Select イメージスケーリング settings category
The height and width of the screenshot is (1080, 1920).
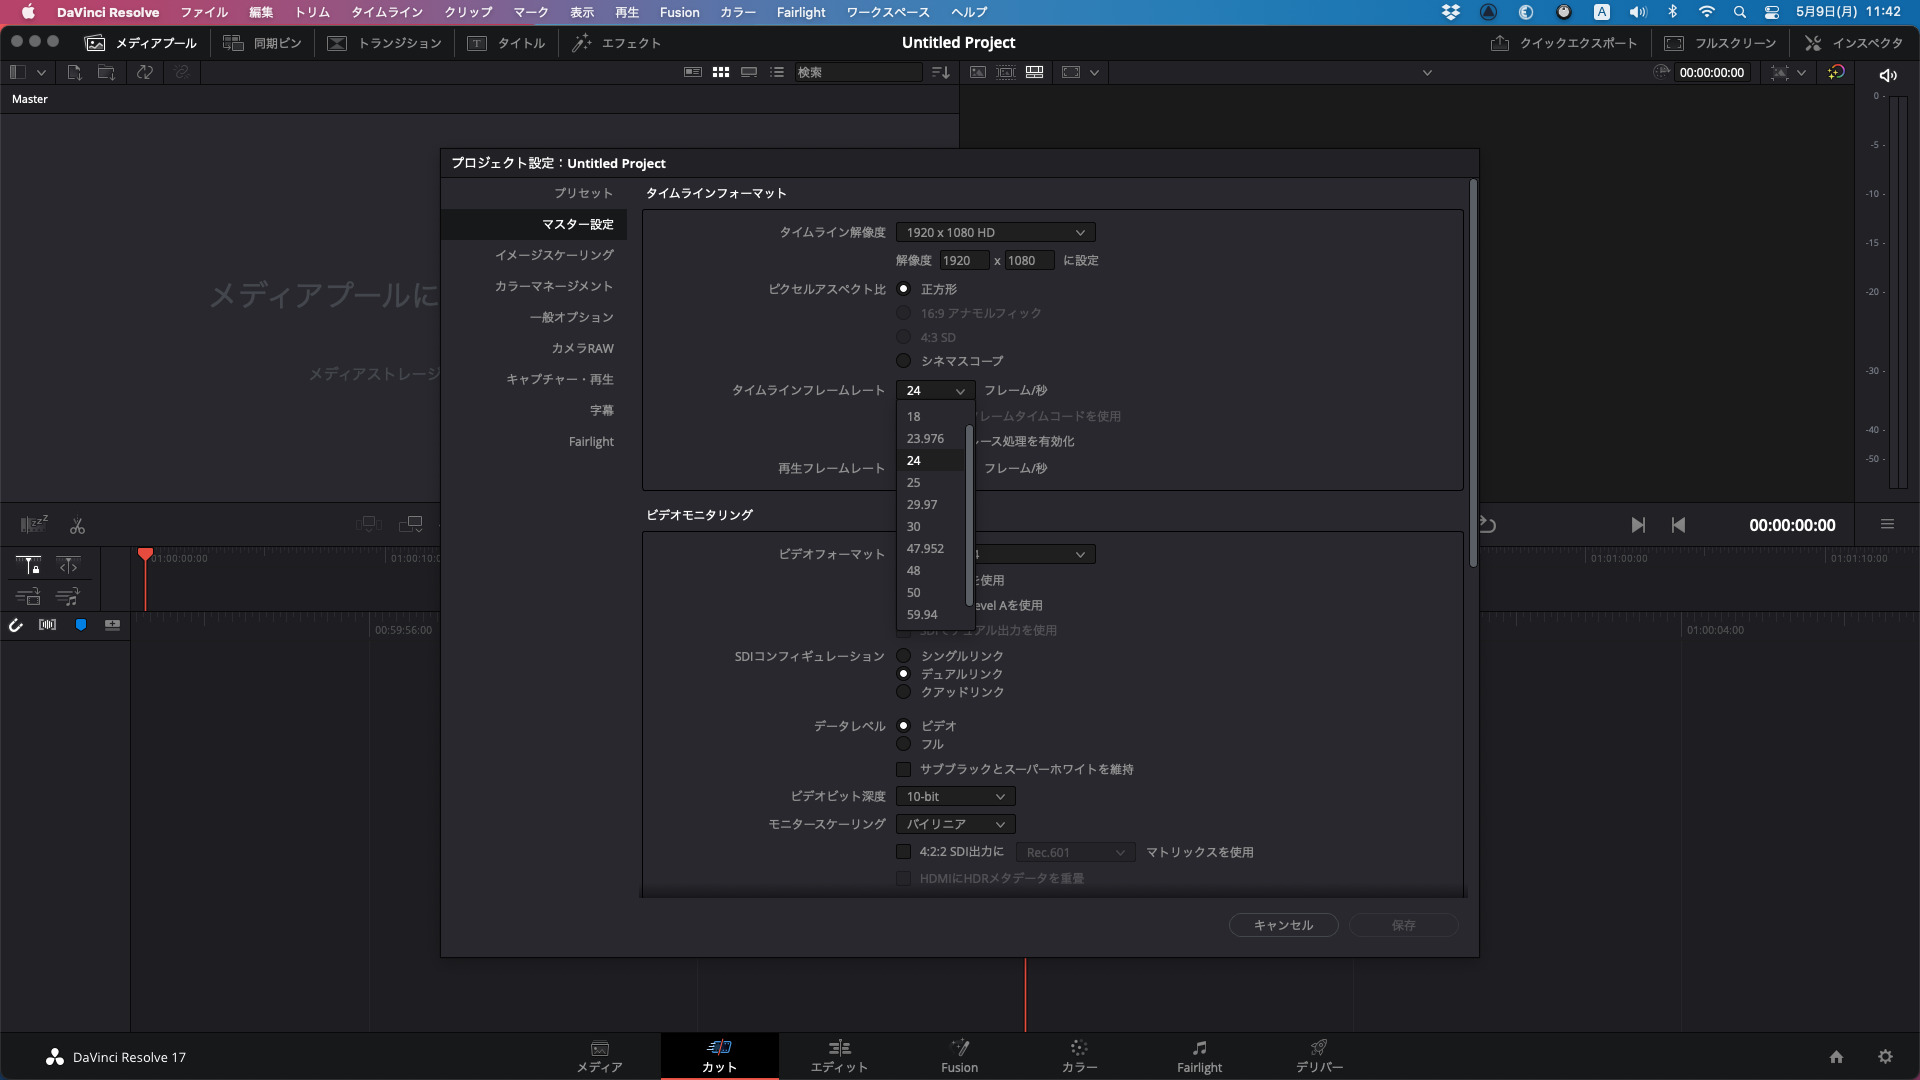pyautogui.click(x=554, y=255)
